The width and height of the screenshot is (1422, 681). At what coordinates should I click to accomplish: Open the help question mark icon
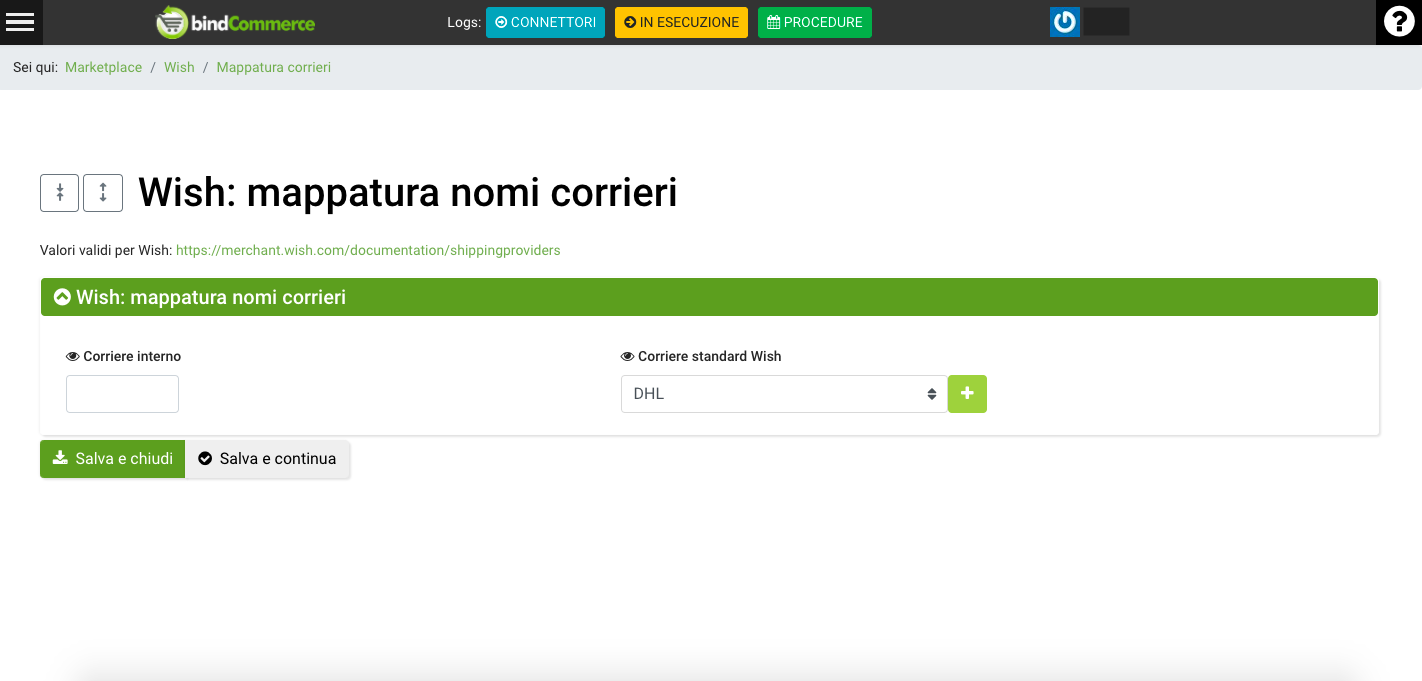coord(1398,22)
